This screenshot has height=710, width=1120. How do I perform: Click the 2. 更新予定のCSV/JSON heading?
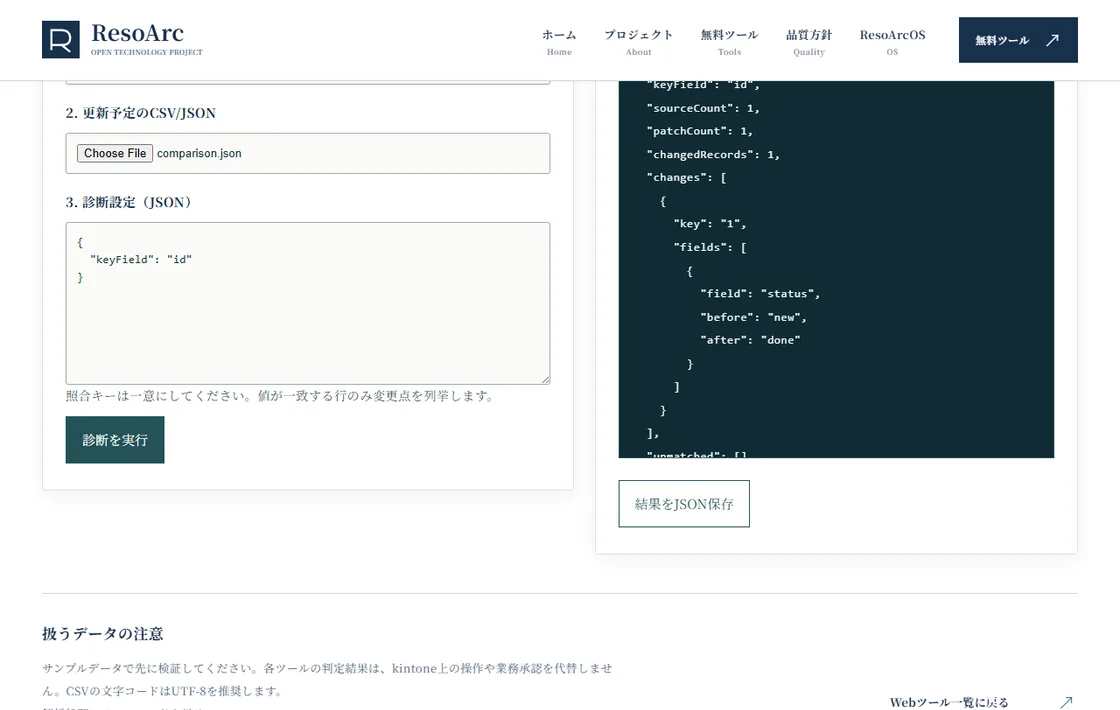pyautogui.click(x=141, y=113)
